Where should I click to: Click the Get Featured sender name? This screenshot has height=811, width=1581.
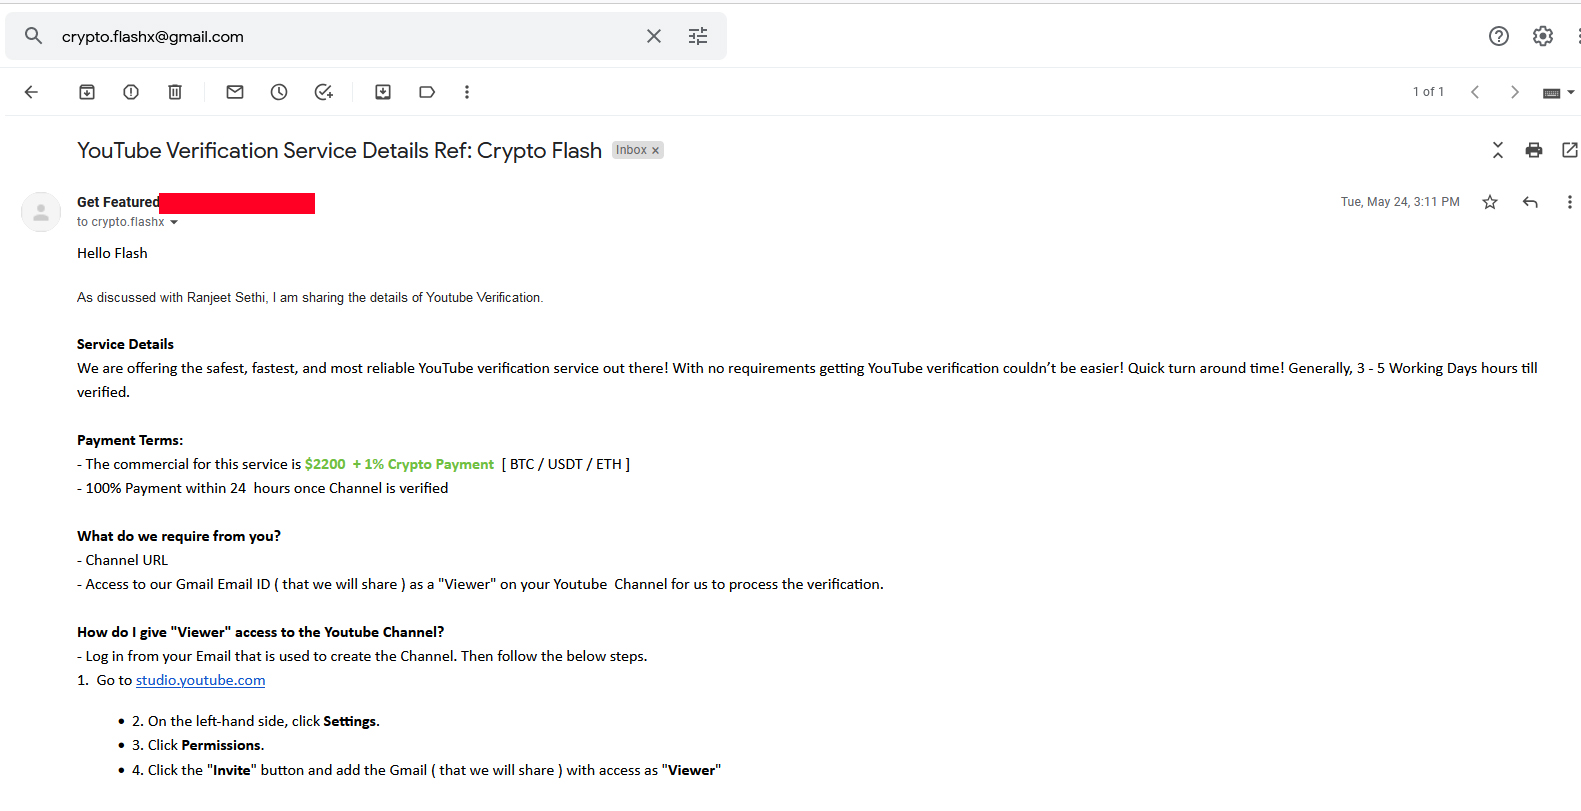click(118, 202)
